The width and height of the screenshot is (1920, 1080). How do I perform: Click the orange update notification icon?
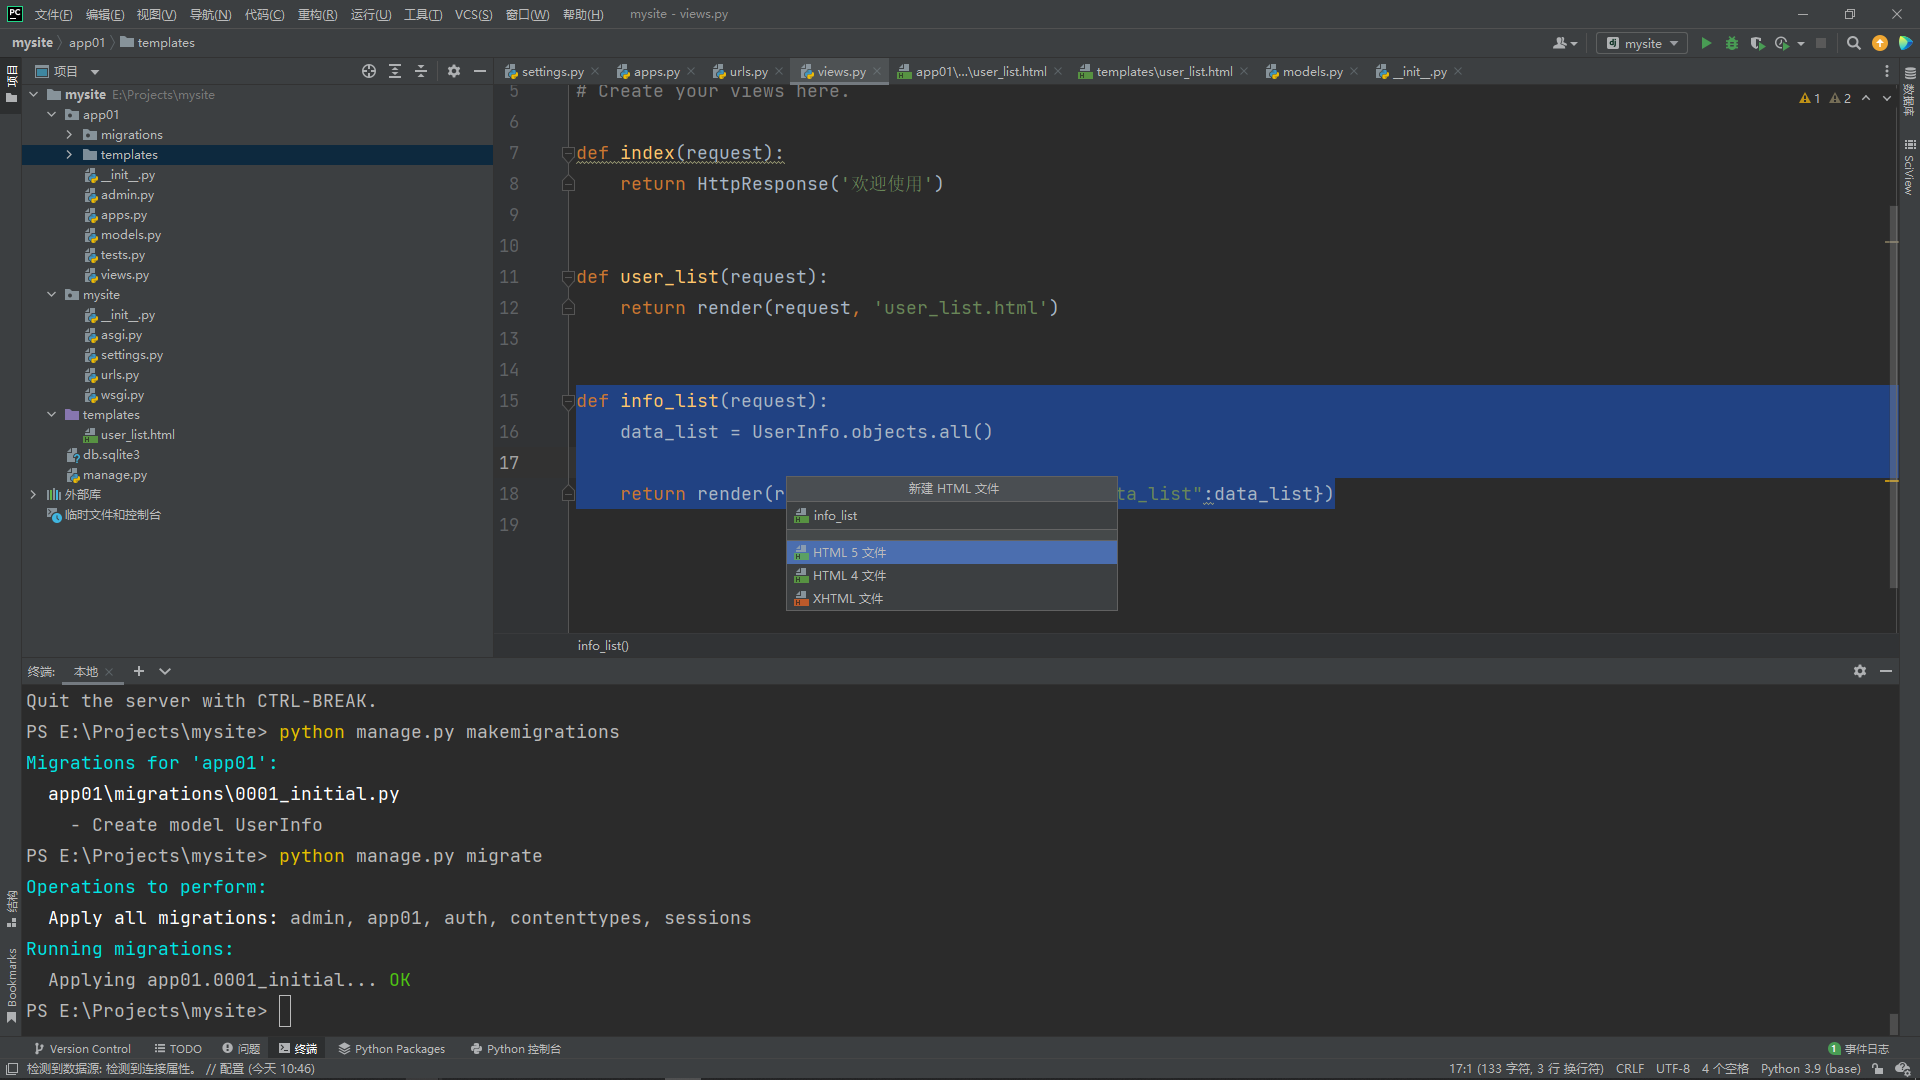pyautogui.click(x=1879, y=43)
